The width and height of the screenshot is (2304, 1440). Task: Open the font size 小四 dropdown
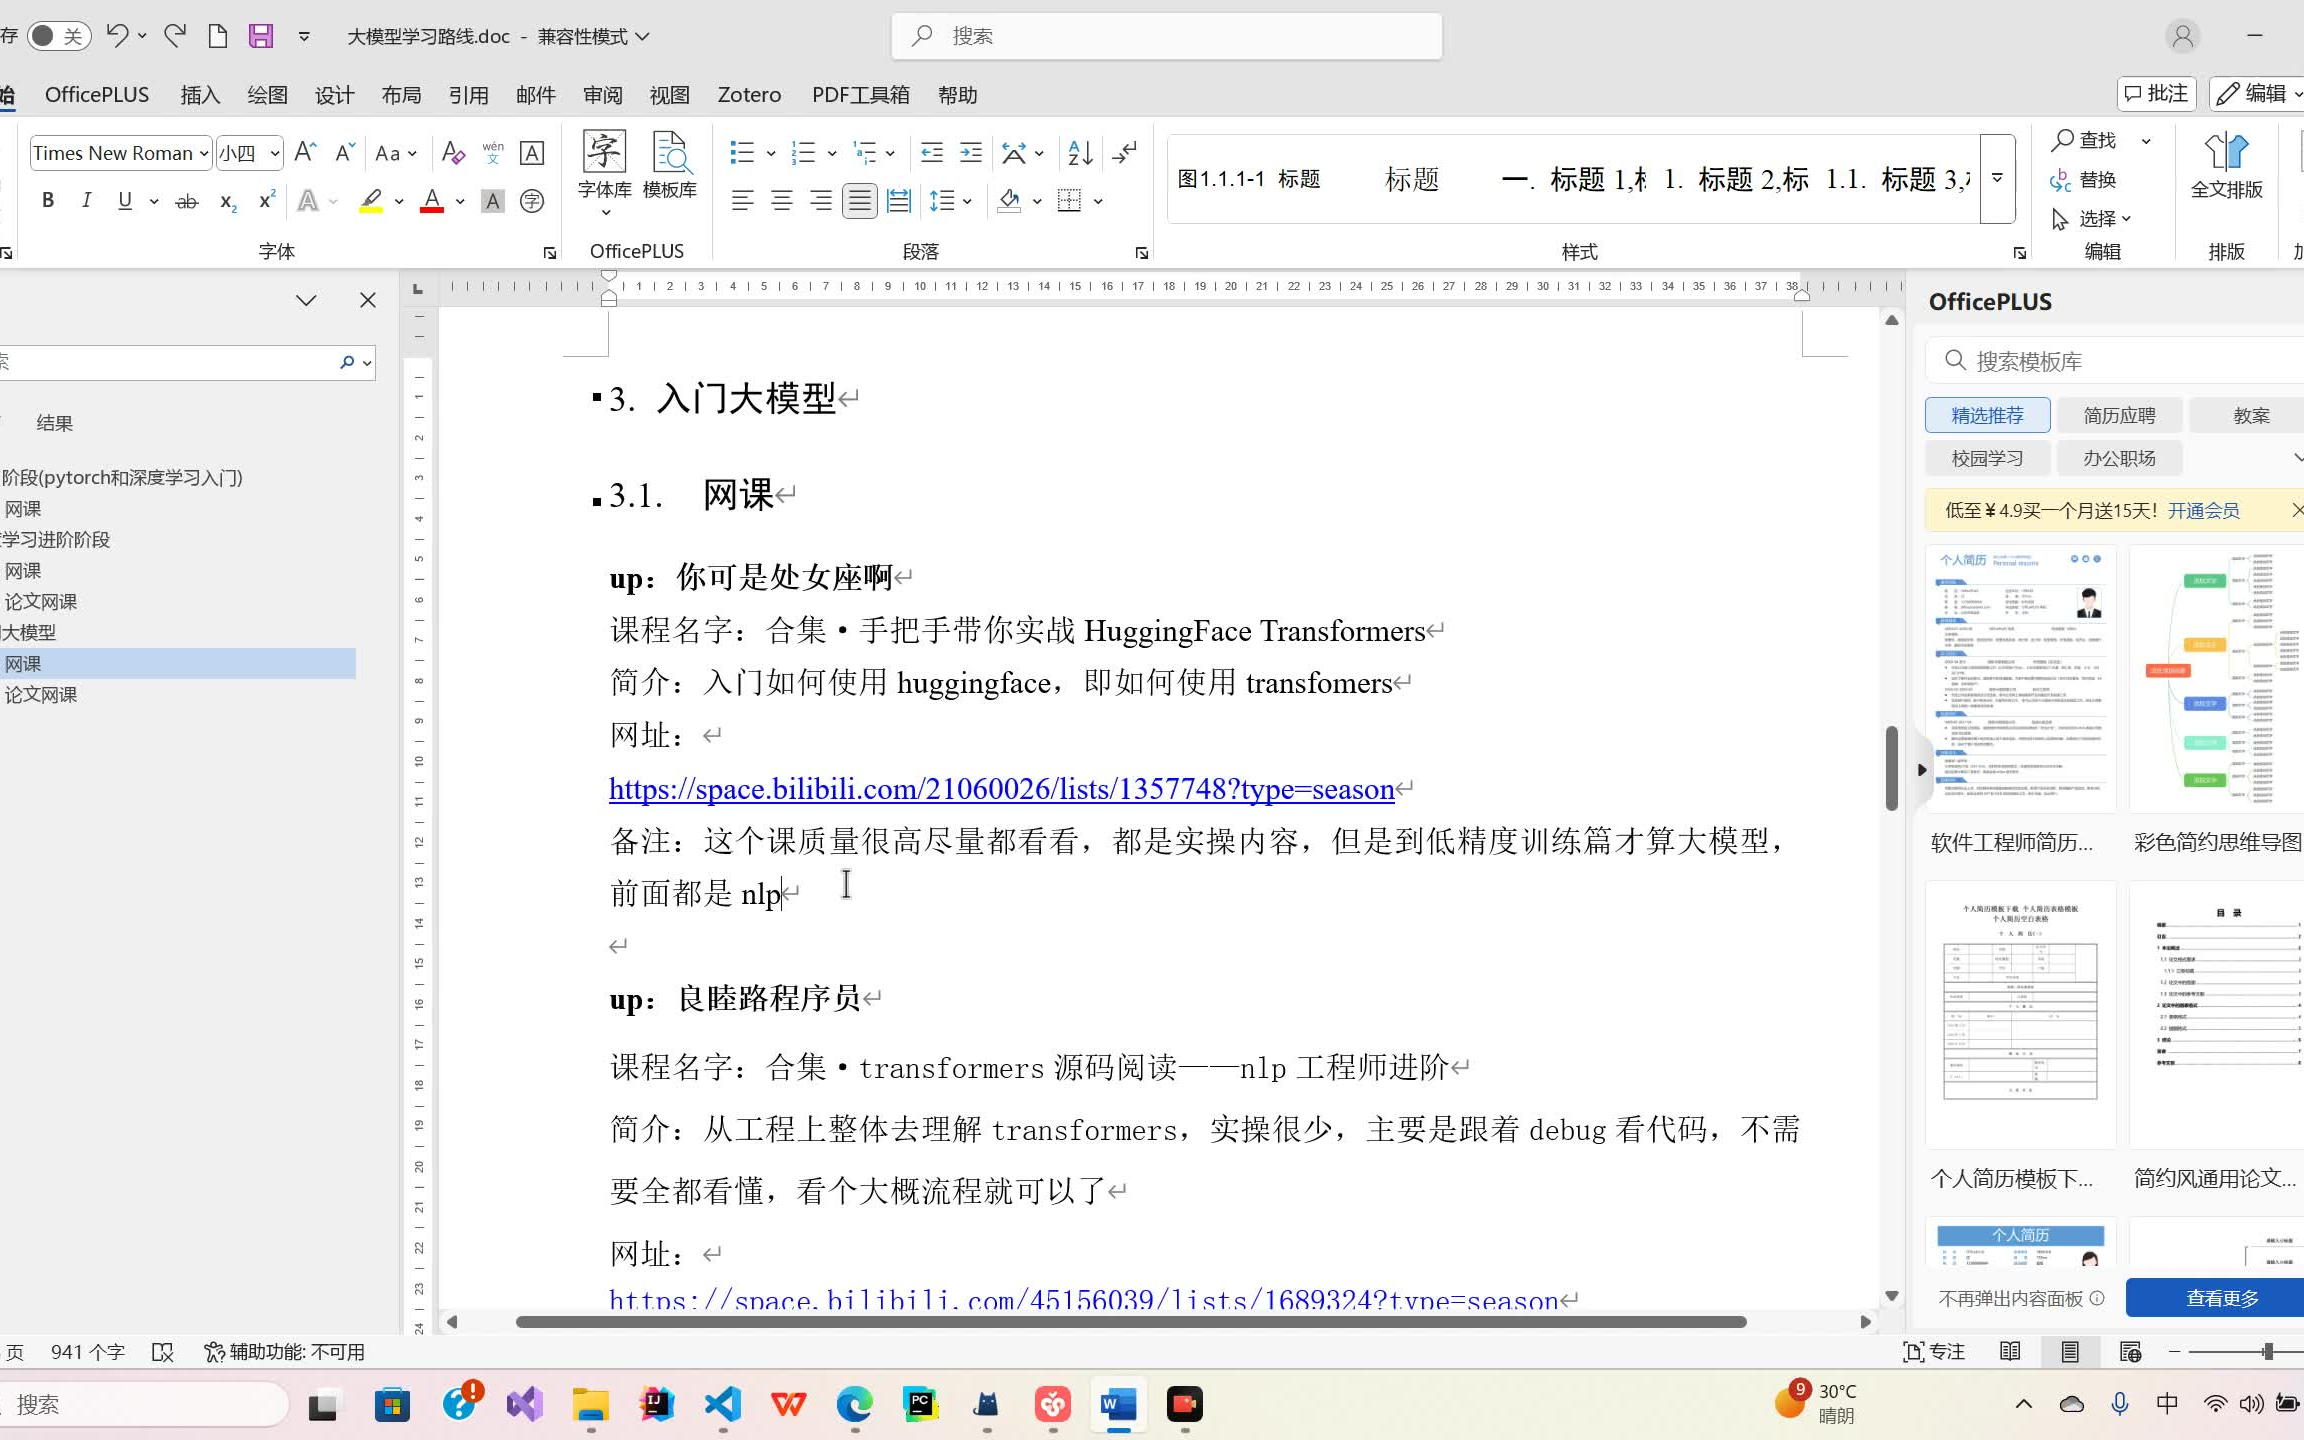275,153
